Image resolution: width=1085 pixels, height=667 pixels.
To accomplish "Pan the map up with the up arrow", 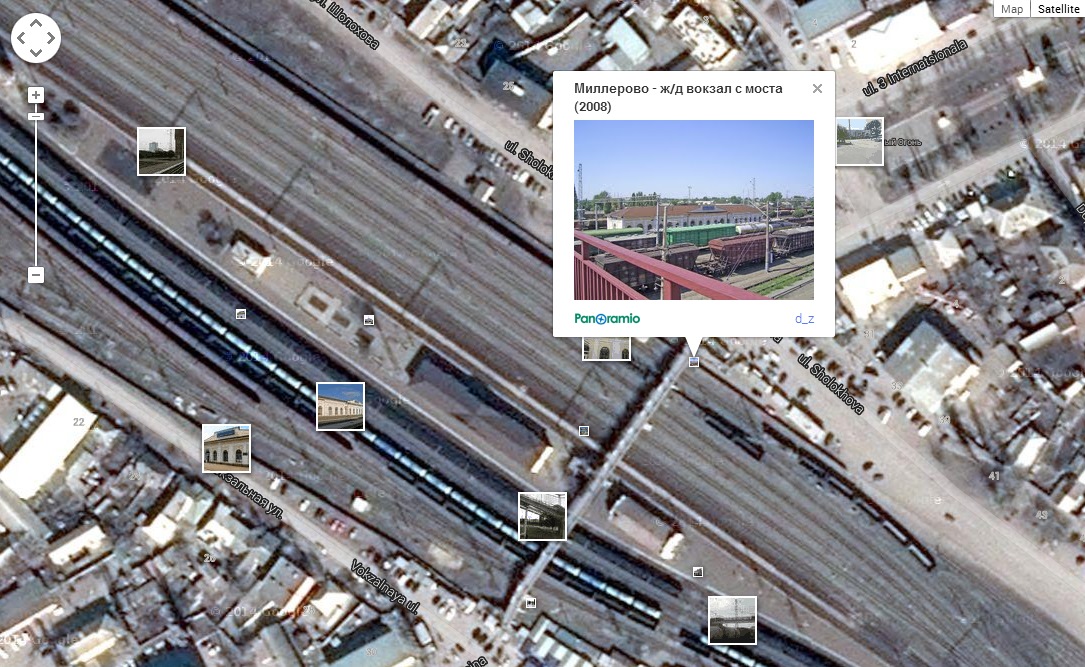I will pyautogui.click(x=36, y=24).
